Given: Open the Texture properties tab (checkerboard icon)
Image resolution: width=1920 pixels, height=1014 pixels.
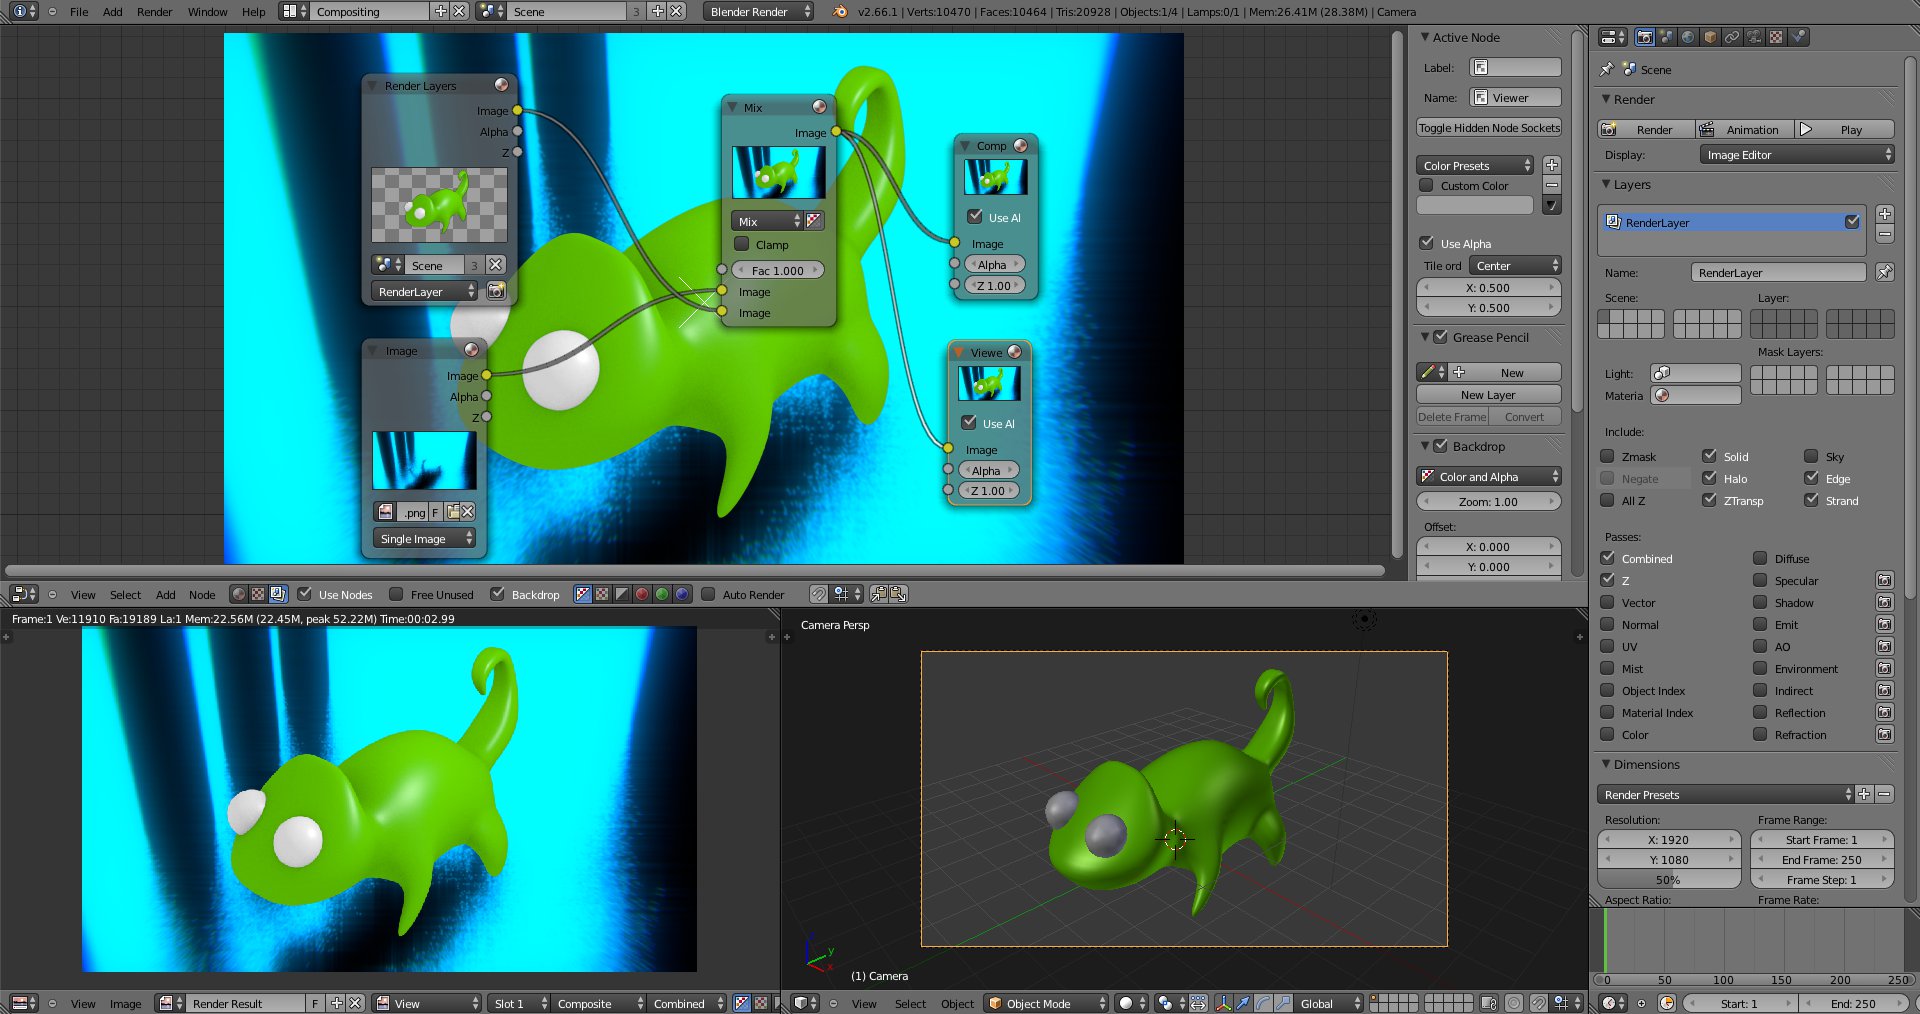Looking at the screenshot, I should click(1776, 37).
